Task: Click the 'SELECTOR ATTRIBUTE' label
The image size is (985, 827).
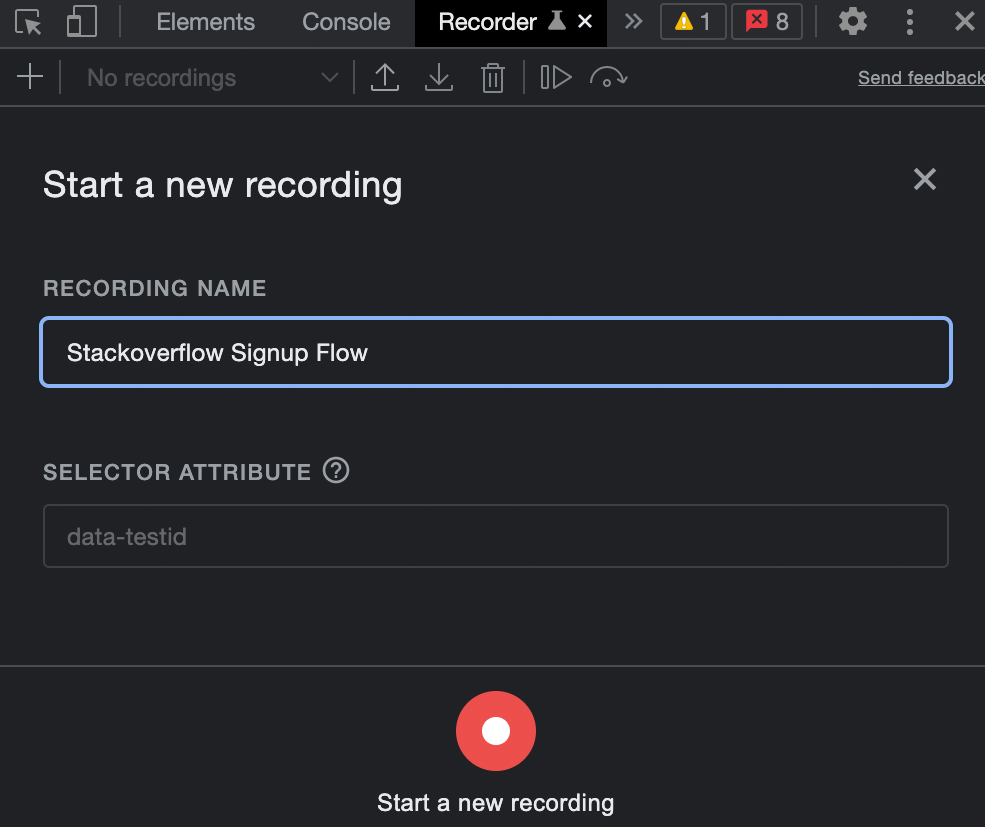Action: (177, 472)
